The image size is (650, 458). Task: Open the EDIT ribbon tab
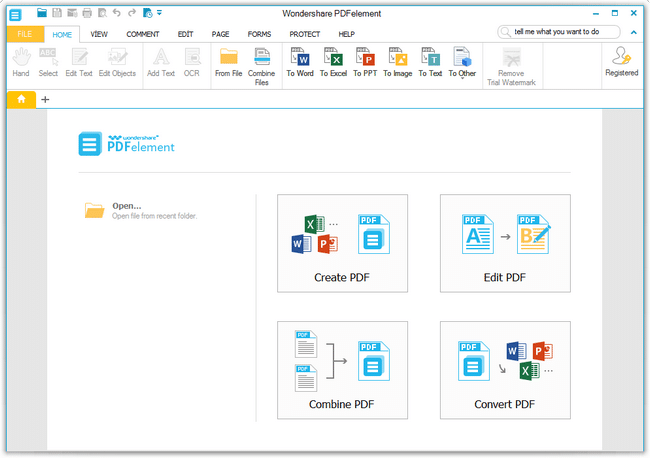coord(185,34)
